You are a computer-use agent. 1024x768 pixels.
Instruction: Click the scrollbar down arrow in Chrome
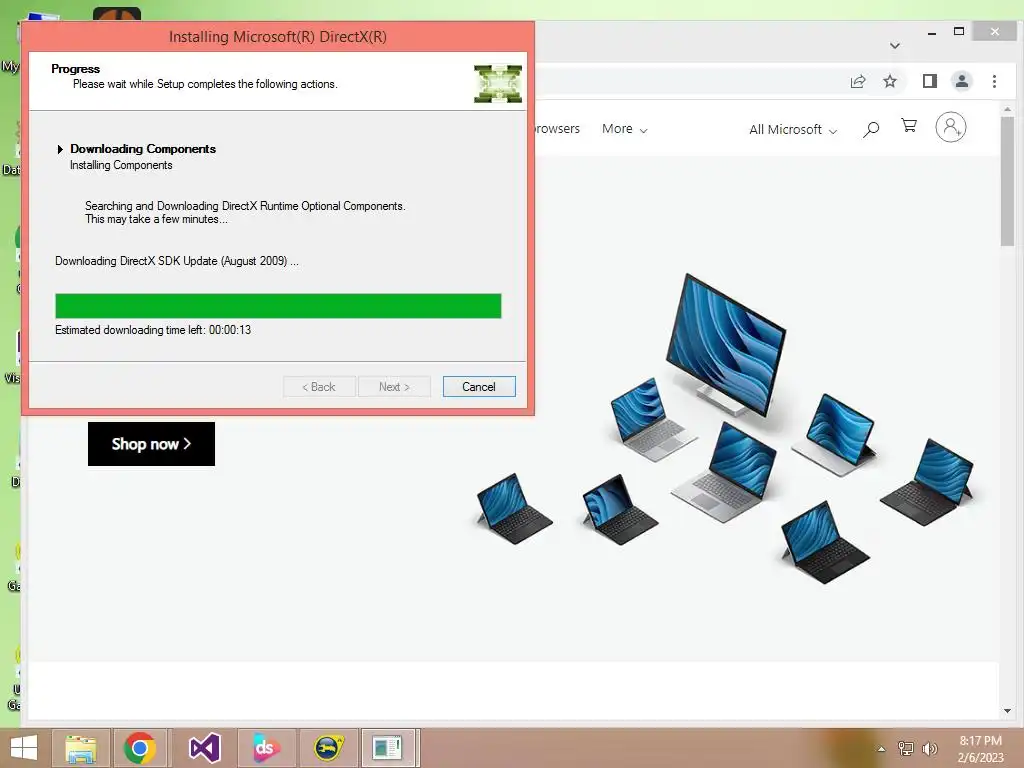(x=1007, y=711)
